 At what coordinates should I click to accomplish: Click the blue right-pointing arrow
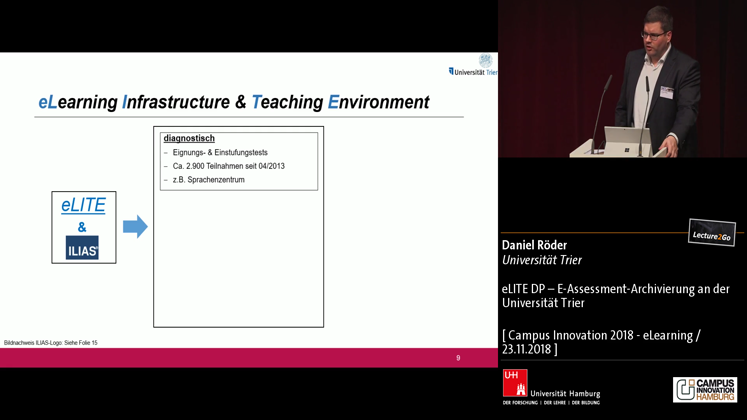coord(135,226)
